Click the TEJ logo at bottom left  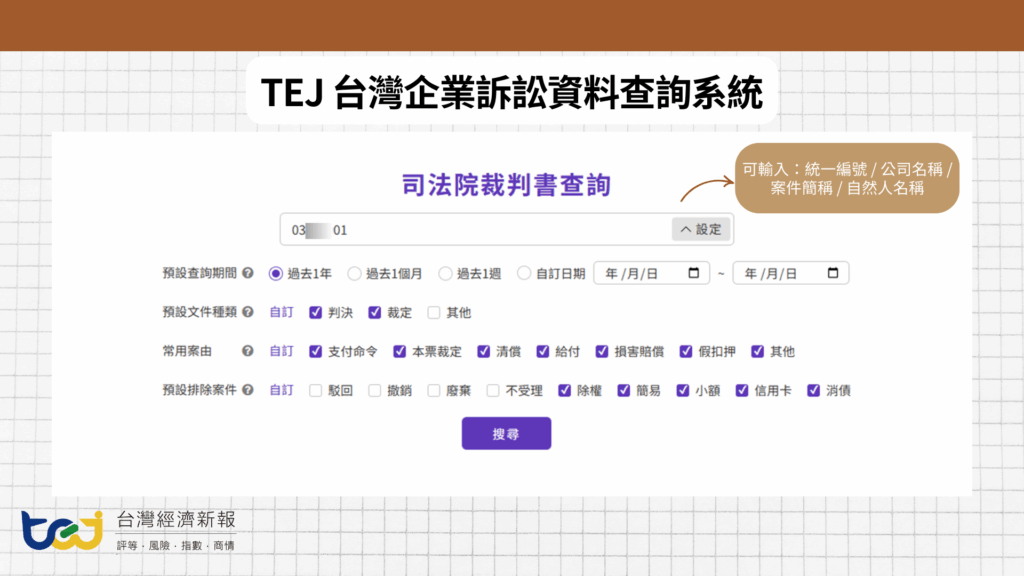[x=62, y=530]
